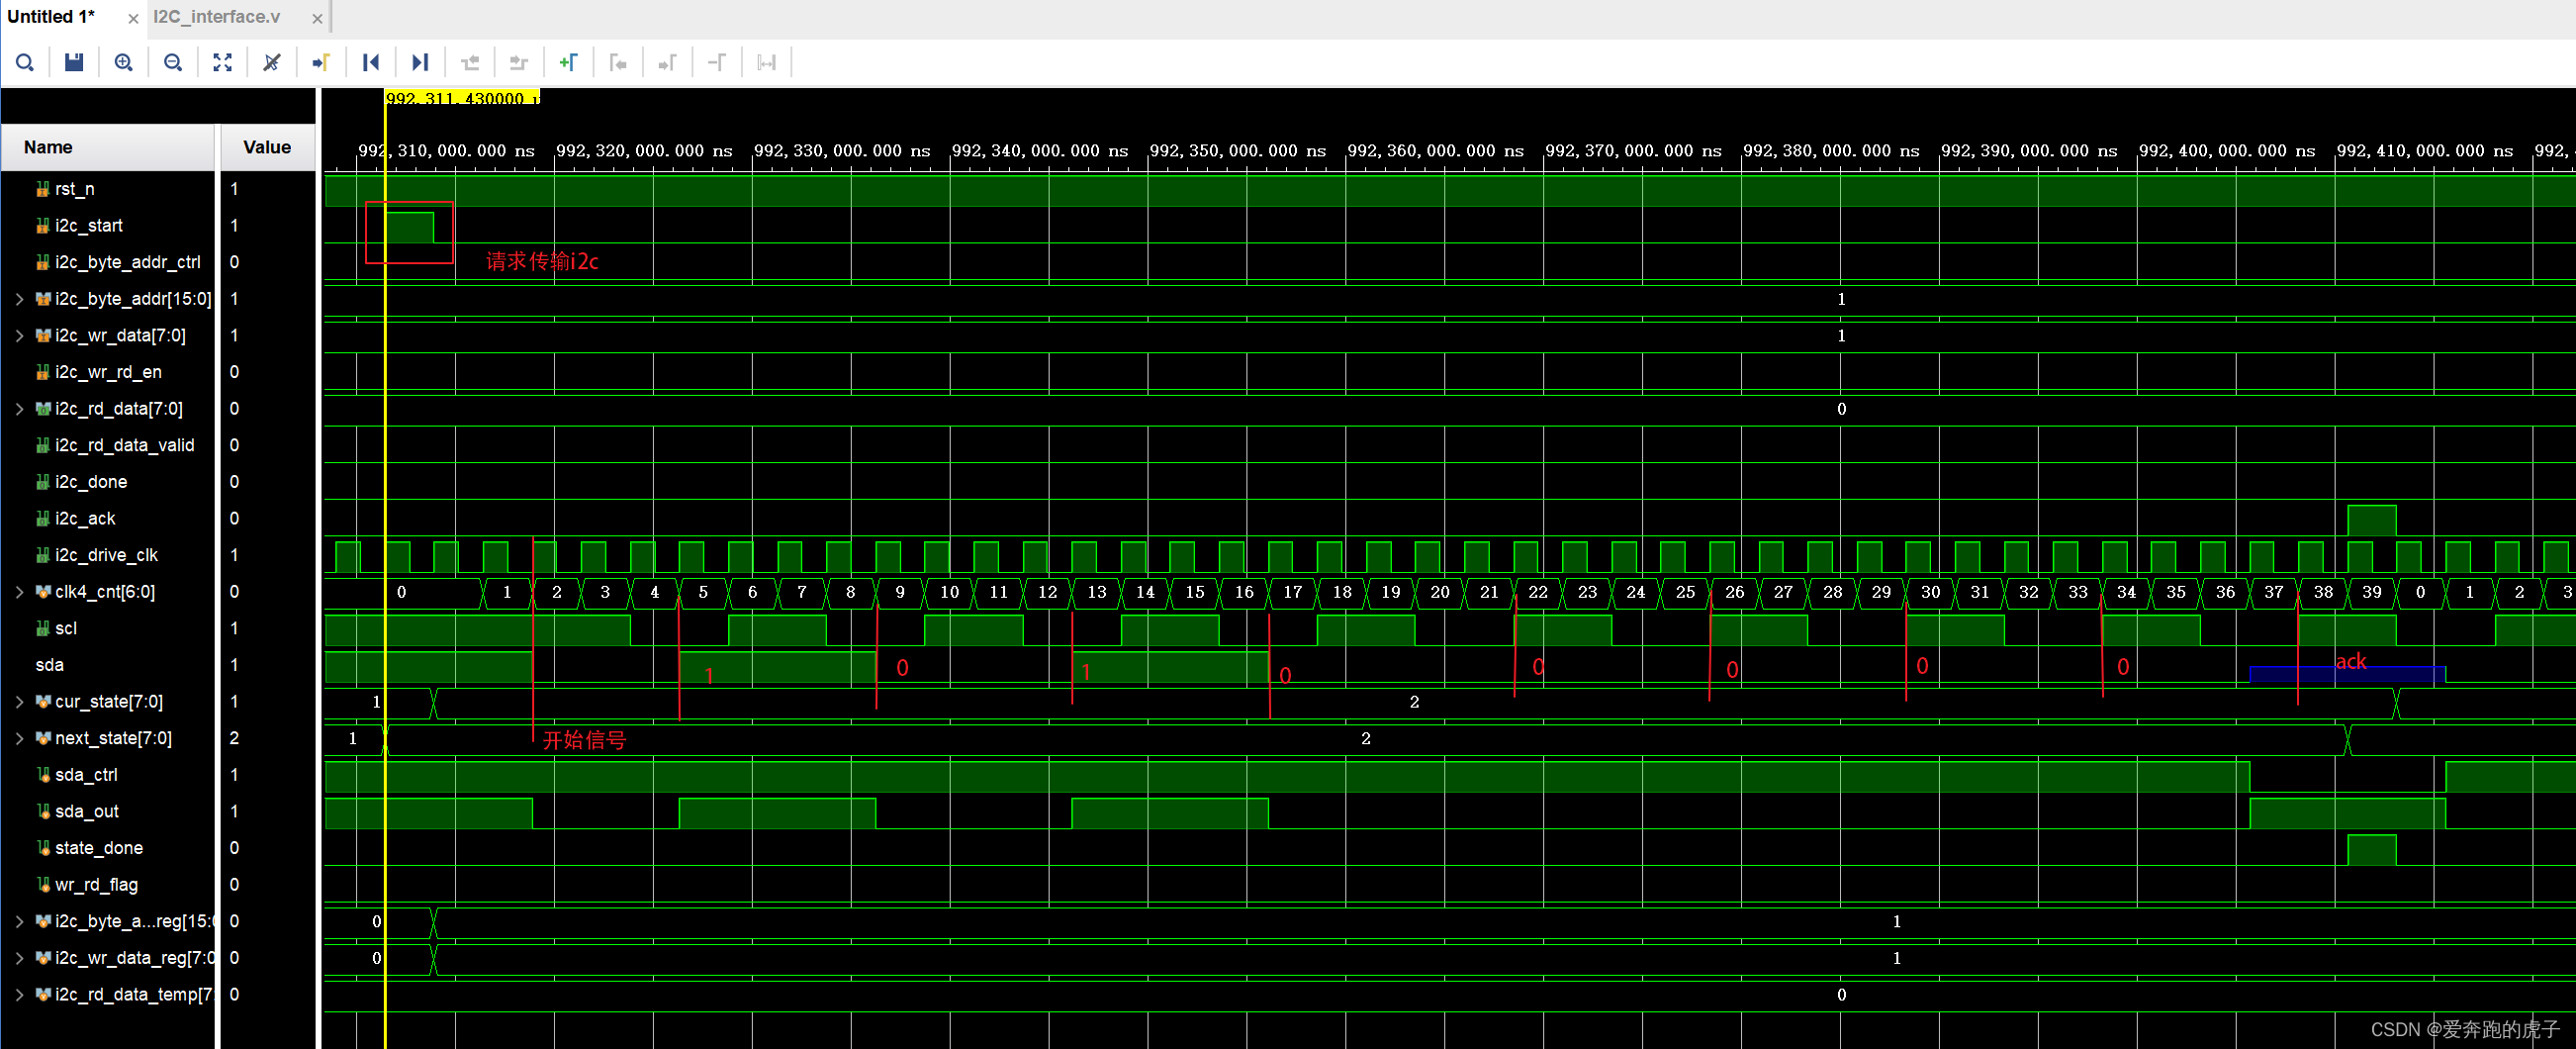This screenshot has height=1049, width=2576.
Task: Click the Value column header
Action: pos(267,147)
